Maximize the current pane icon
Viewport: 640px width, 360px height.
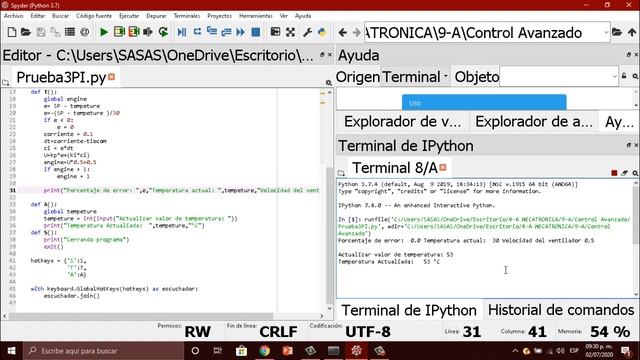tap(276, 32)
